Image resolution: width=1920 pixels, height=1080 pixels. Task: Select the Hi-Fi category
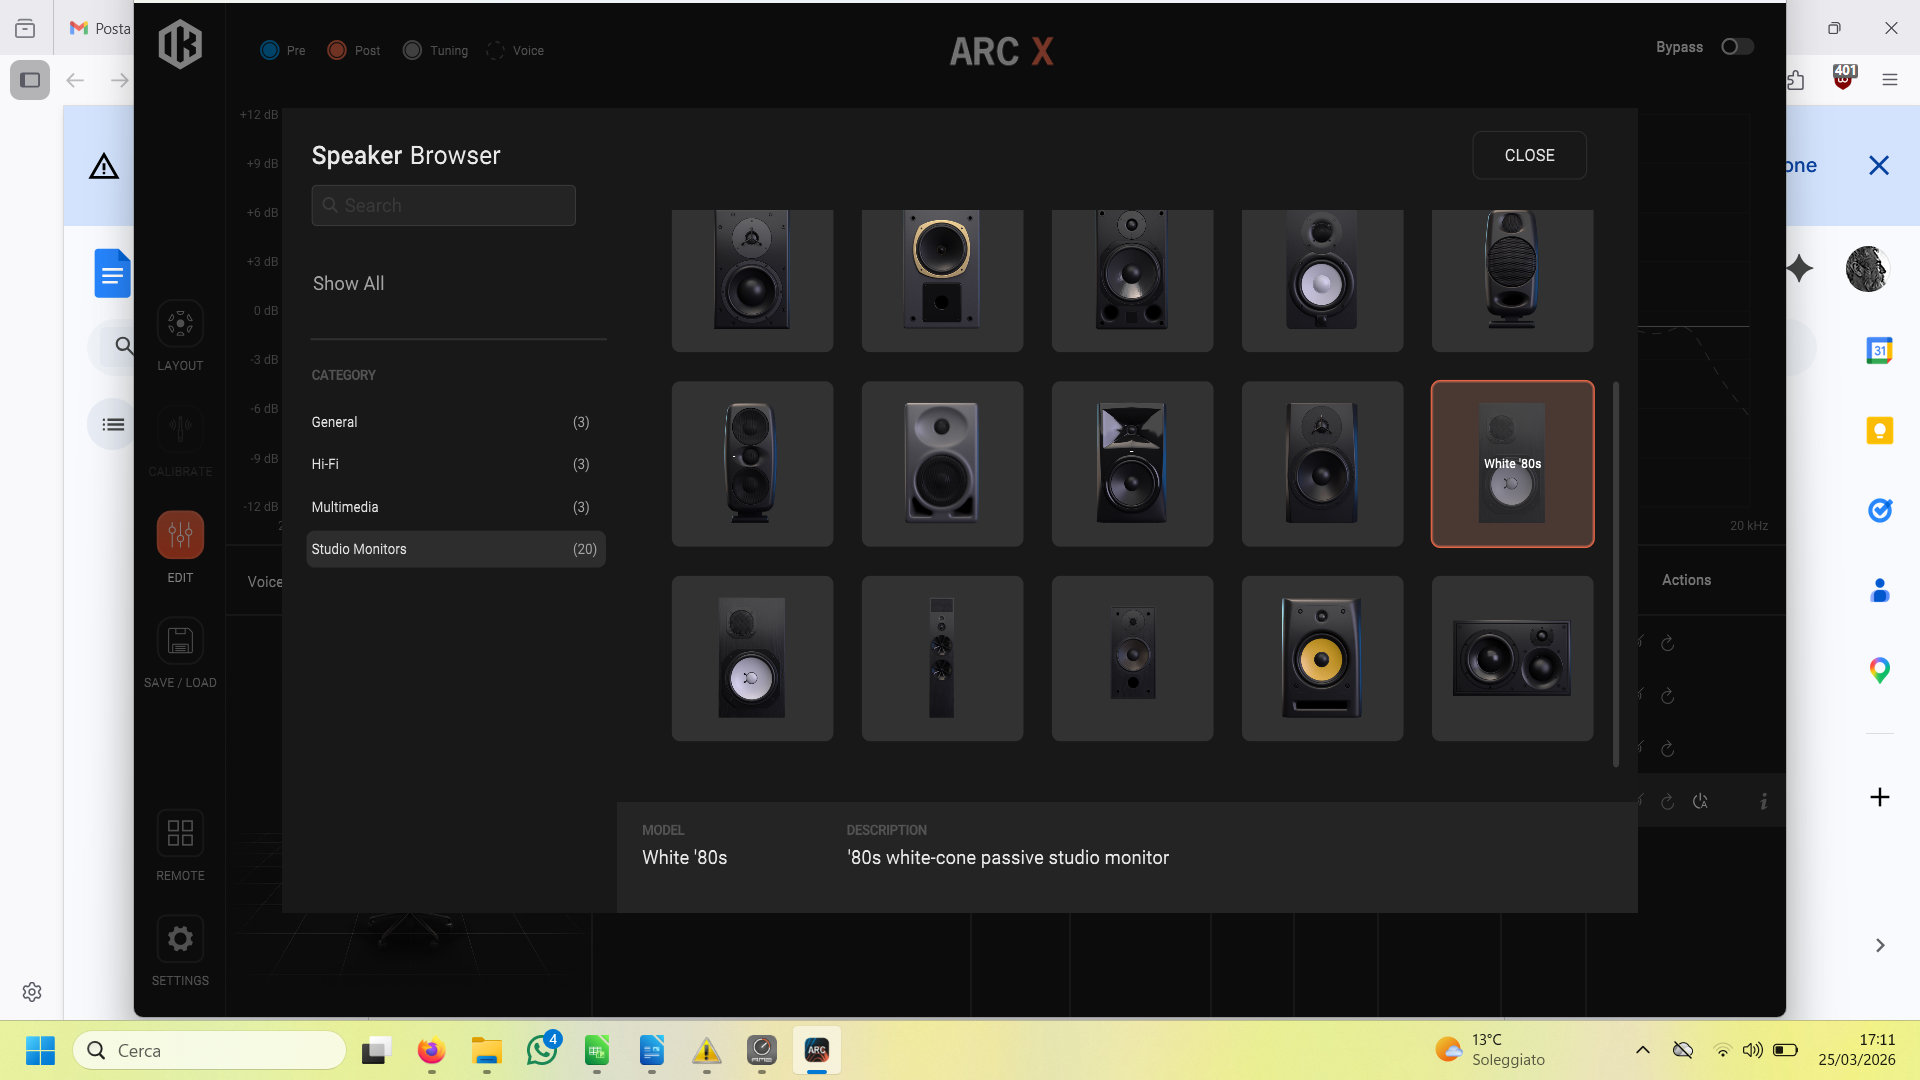[450, 464]
